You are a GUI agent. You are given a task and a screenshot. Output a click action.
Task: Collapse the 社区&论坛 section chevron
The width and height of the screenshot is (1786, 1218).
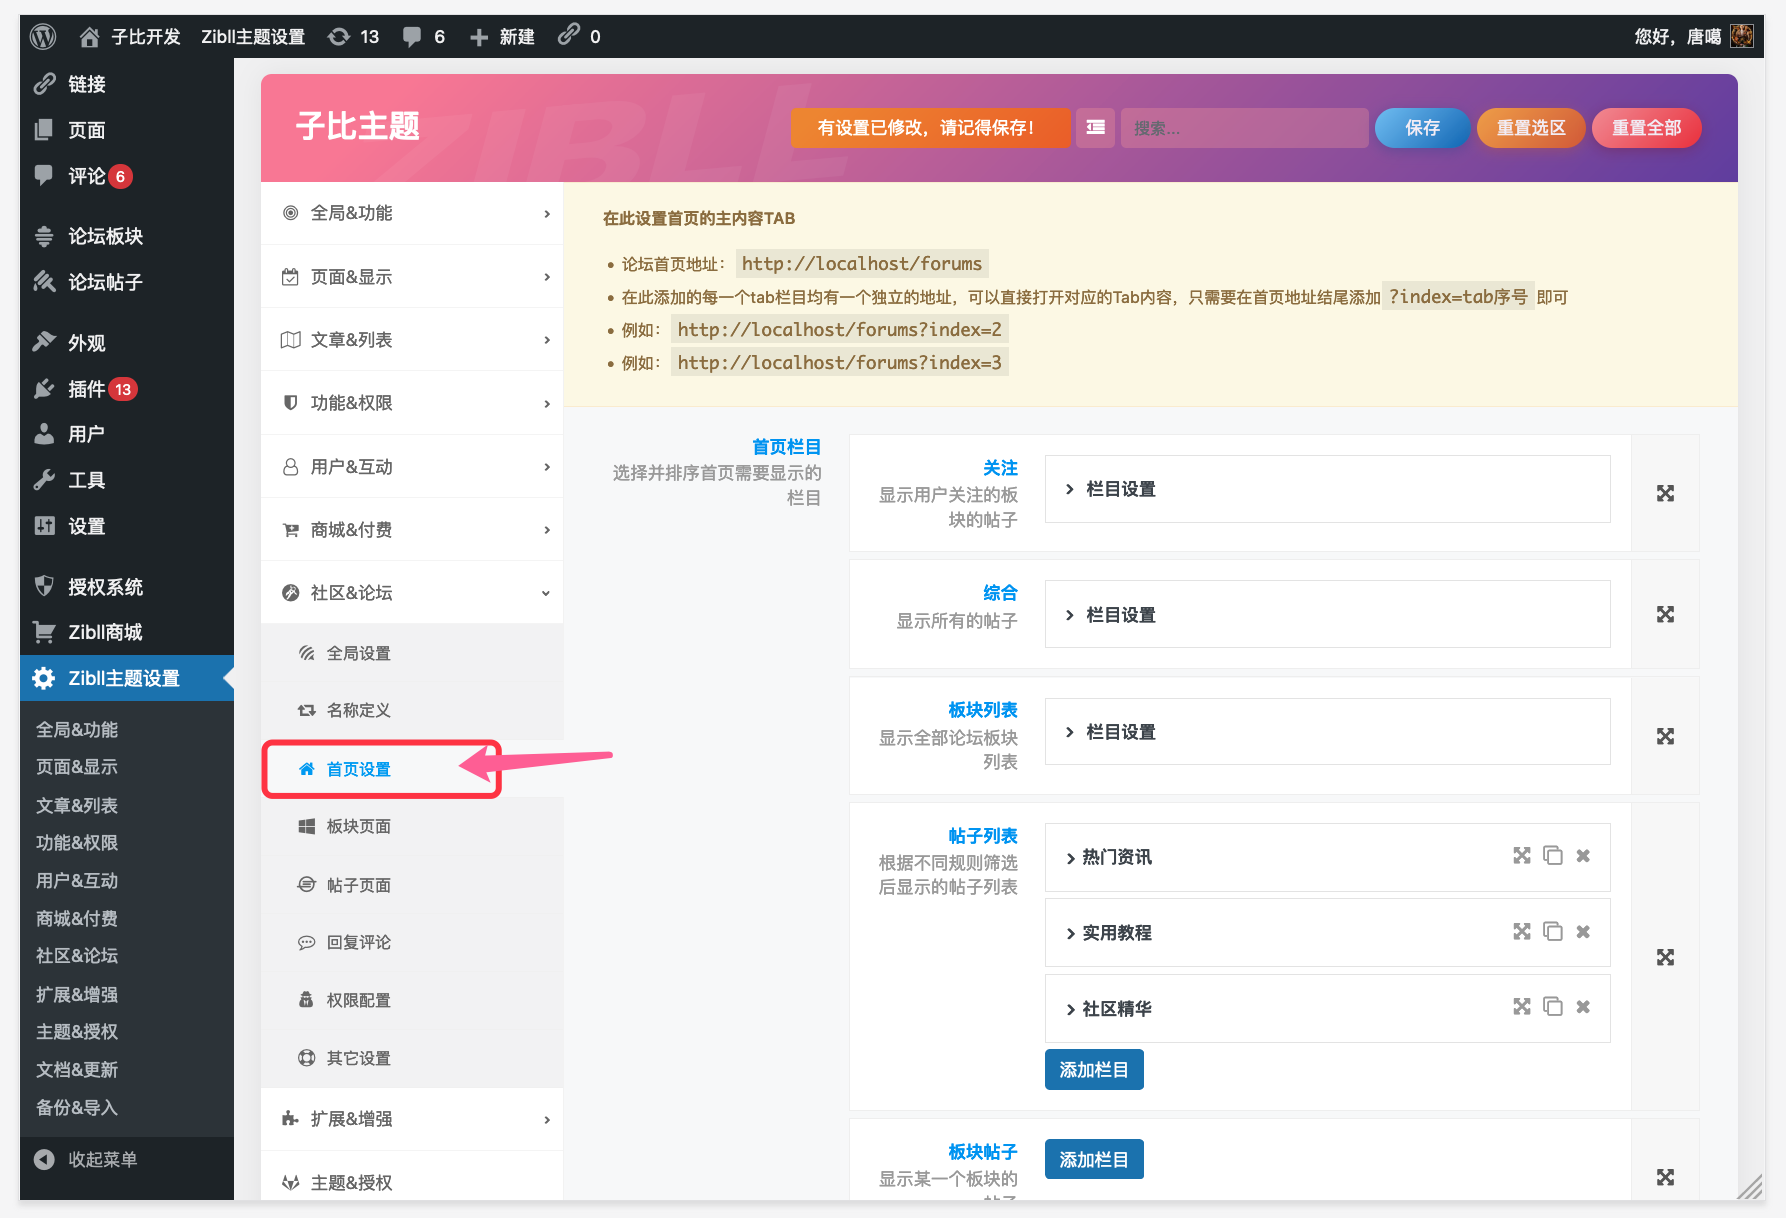[546, 592]
